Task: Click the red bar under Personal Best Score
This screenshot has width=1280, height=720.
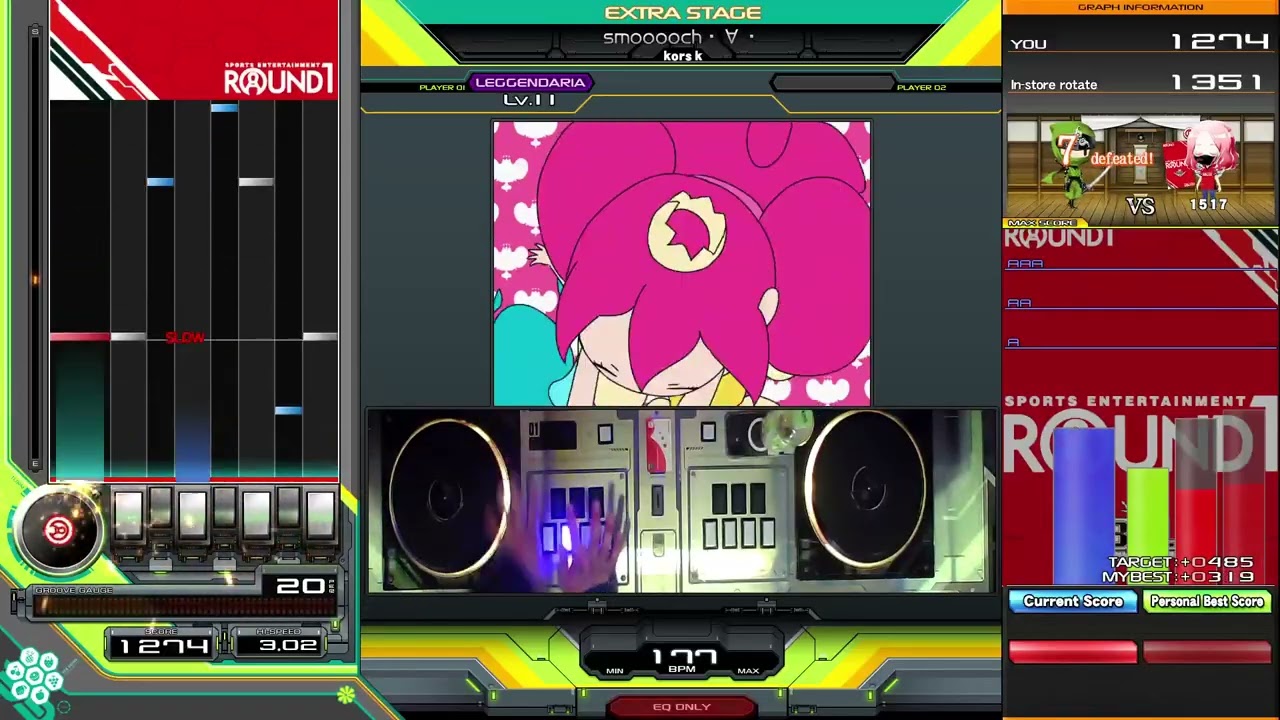Action: (x=1206, y=652)
